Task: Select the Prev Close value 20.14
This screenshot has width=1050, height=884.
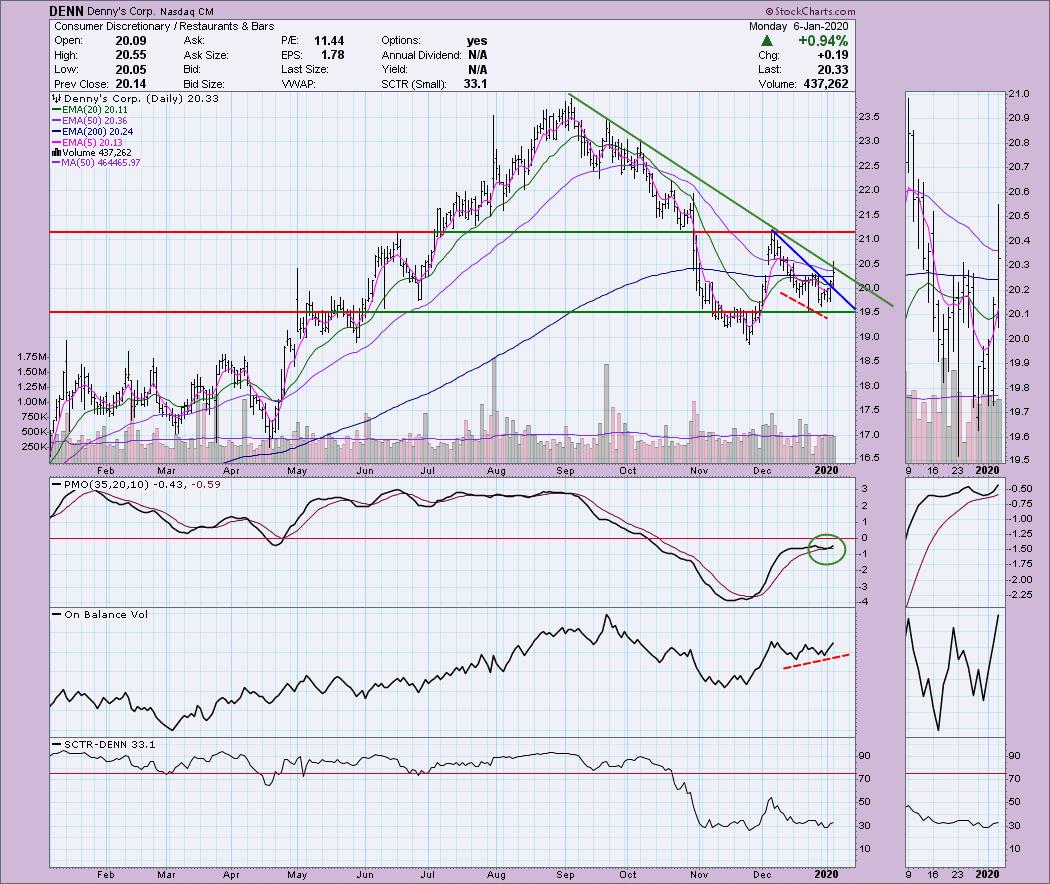Action: pyautogui.click(x=131, y=84)
